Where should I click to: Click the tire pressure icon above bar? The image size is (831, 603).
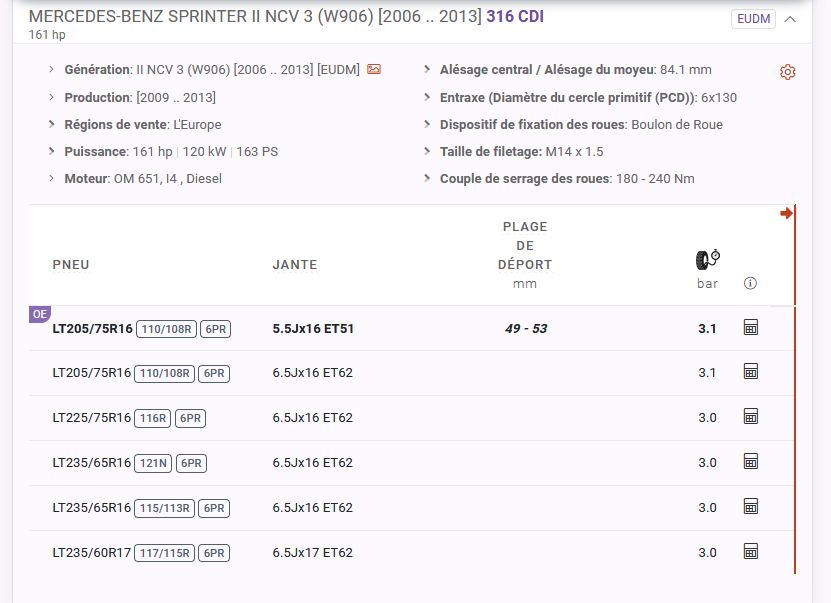(x=707, y=260)
